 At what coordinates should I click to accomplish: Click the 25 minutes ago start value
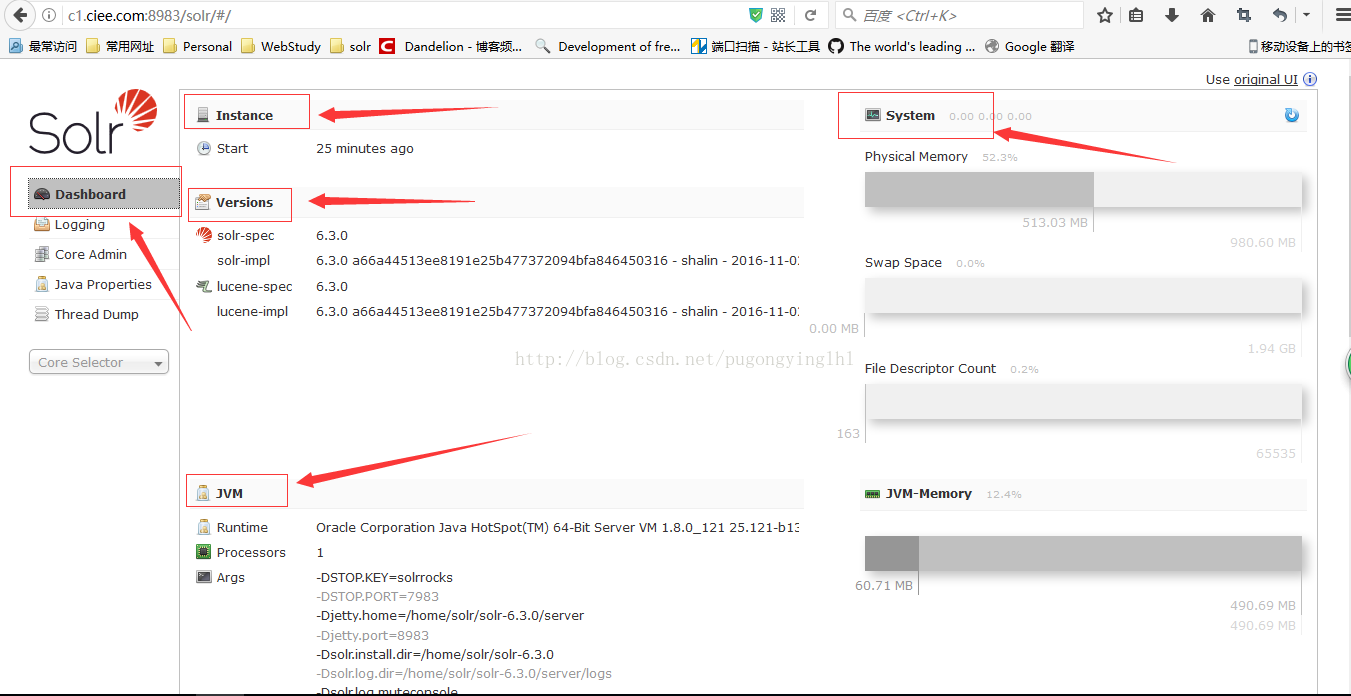click(x=365, y=148)
